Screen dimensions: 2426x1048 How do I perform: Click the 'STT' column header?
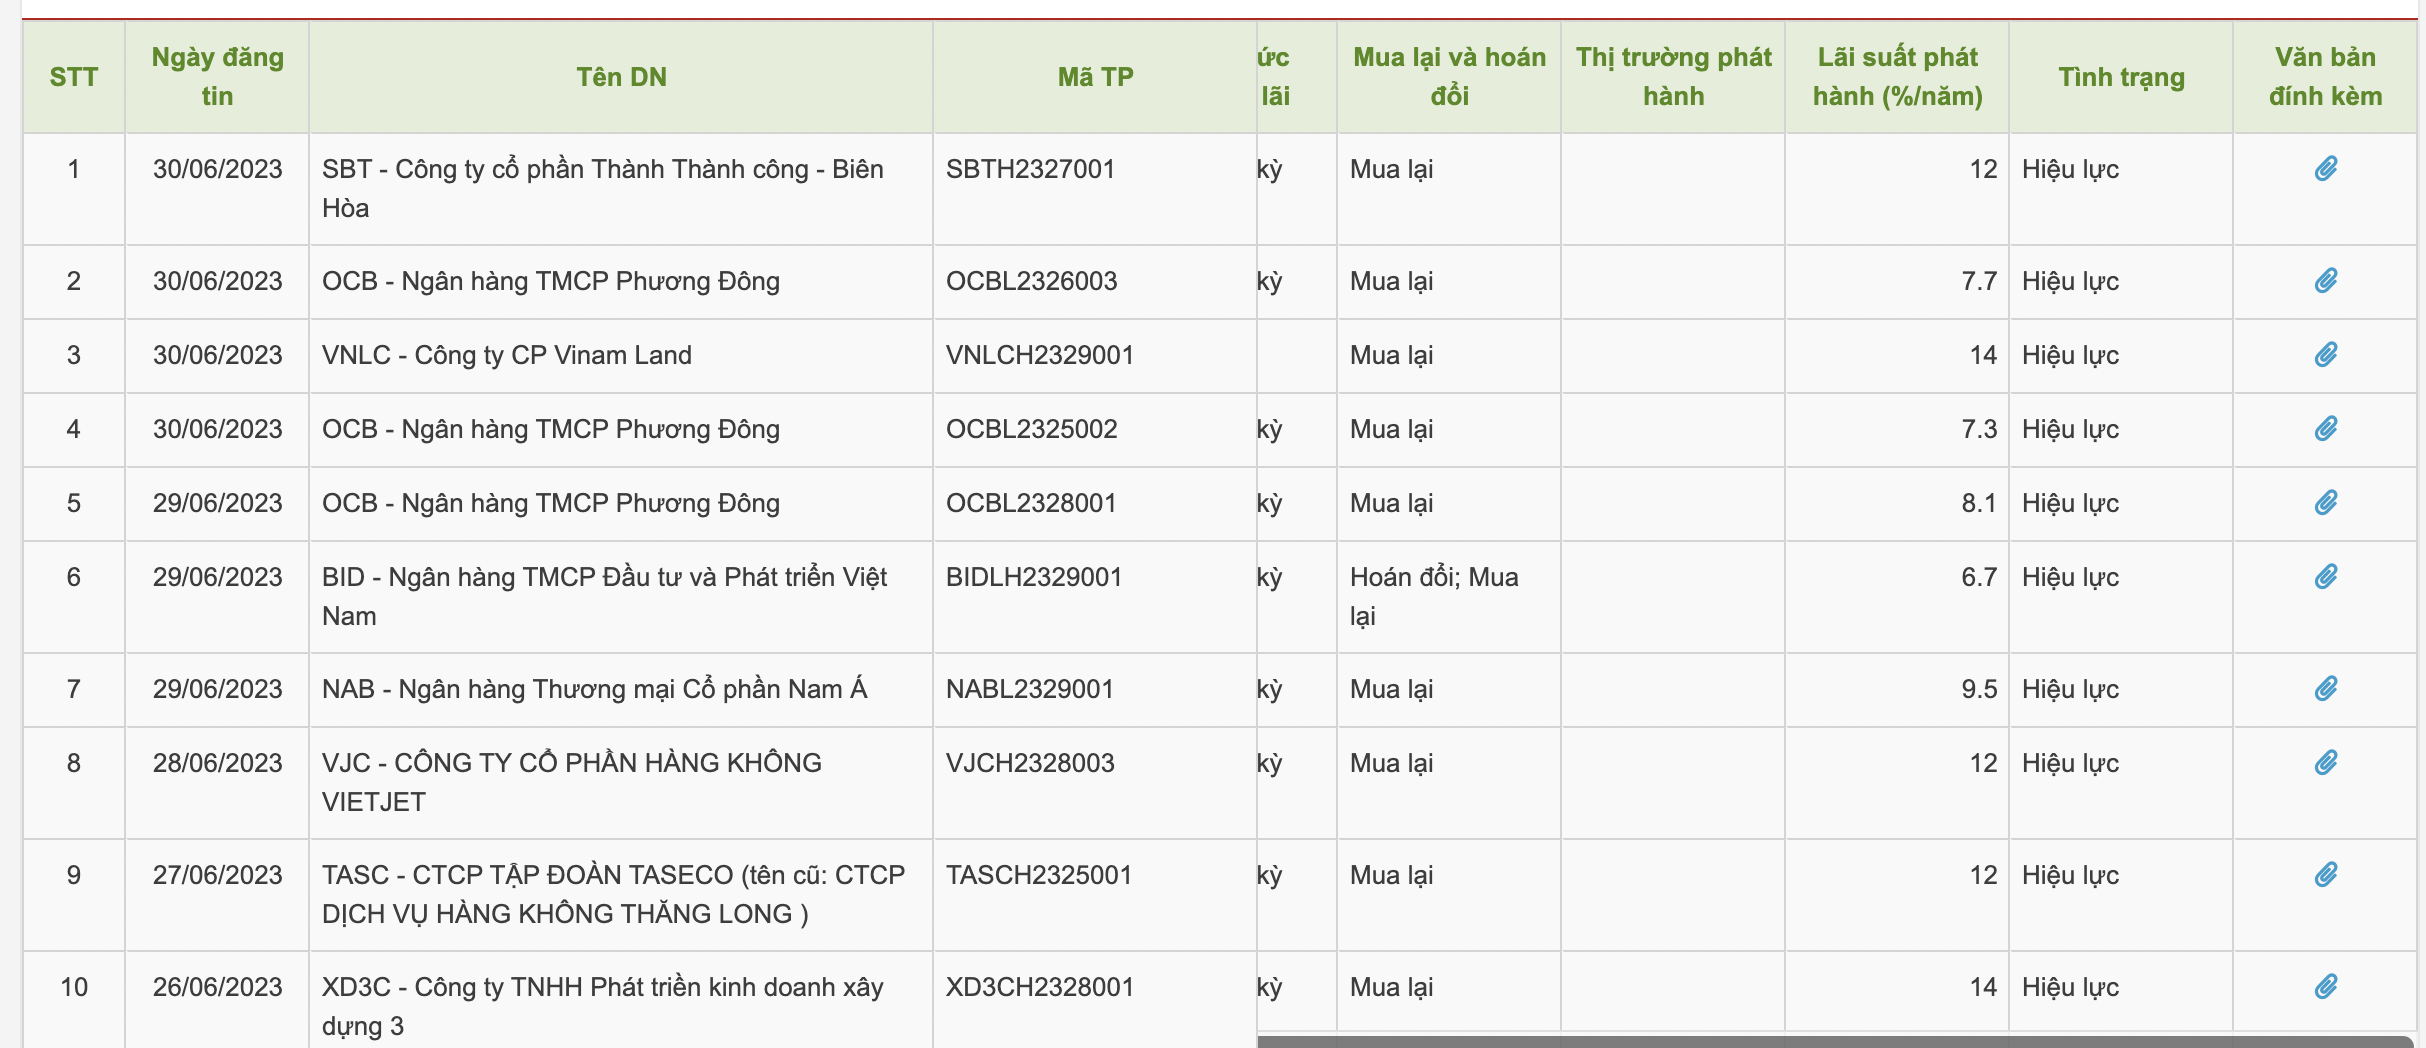74,77
